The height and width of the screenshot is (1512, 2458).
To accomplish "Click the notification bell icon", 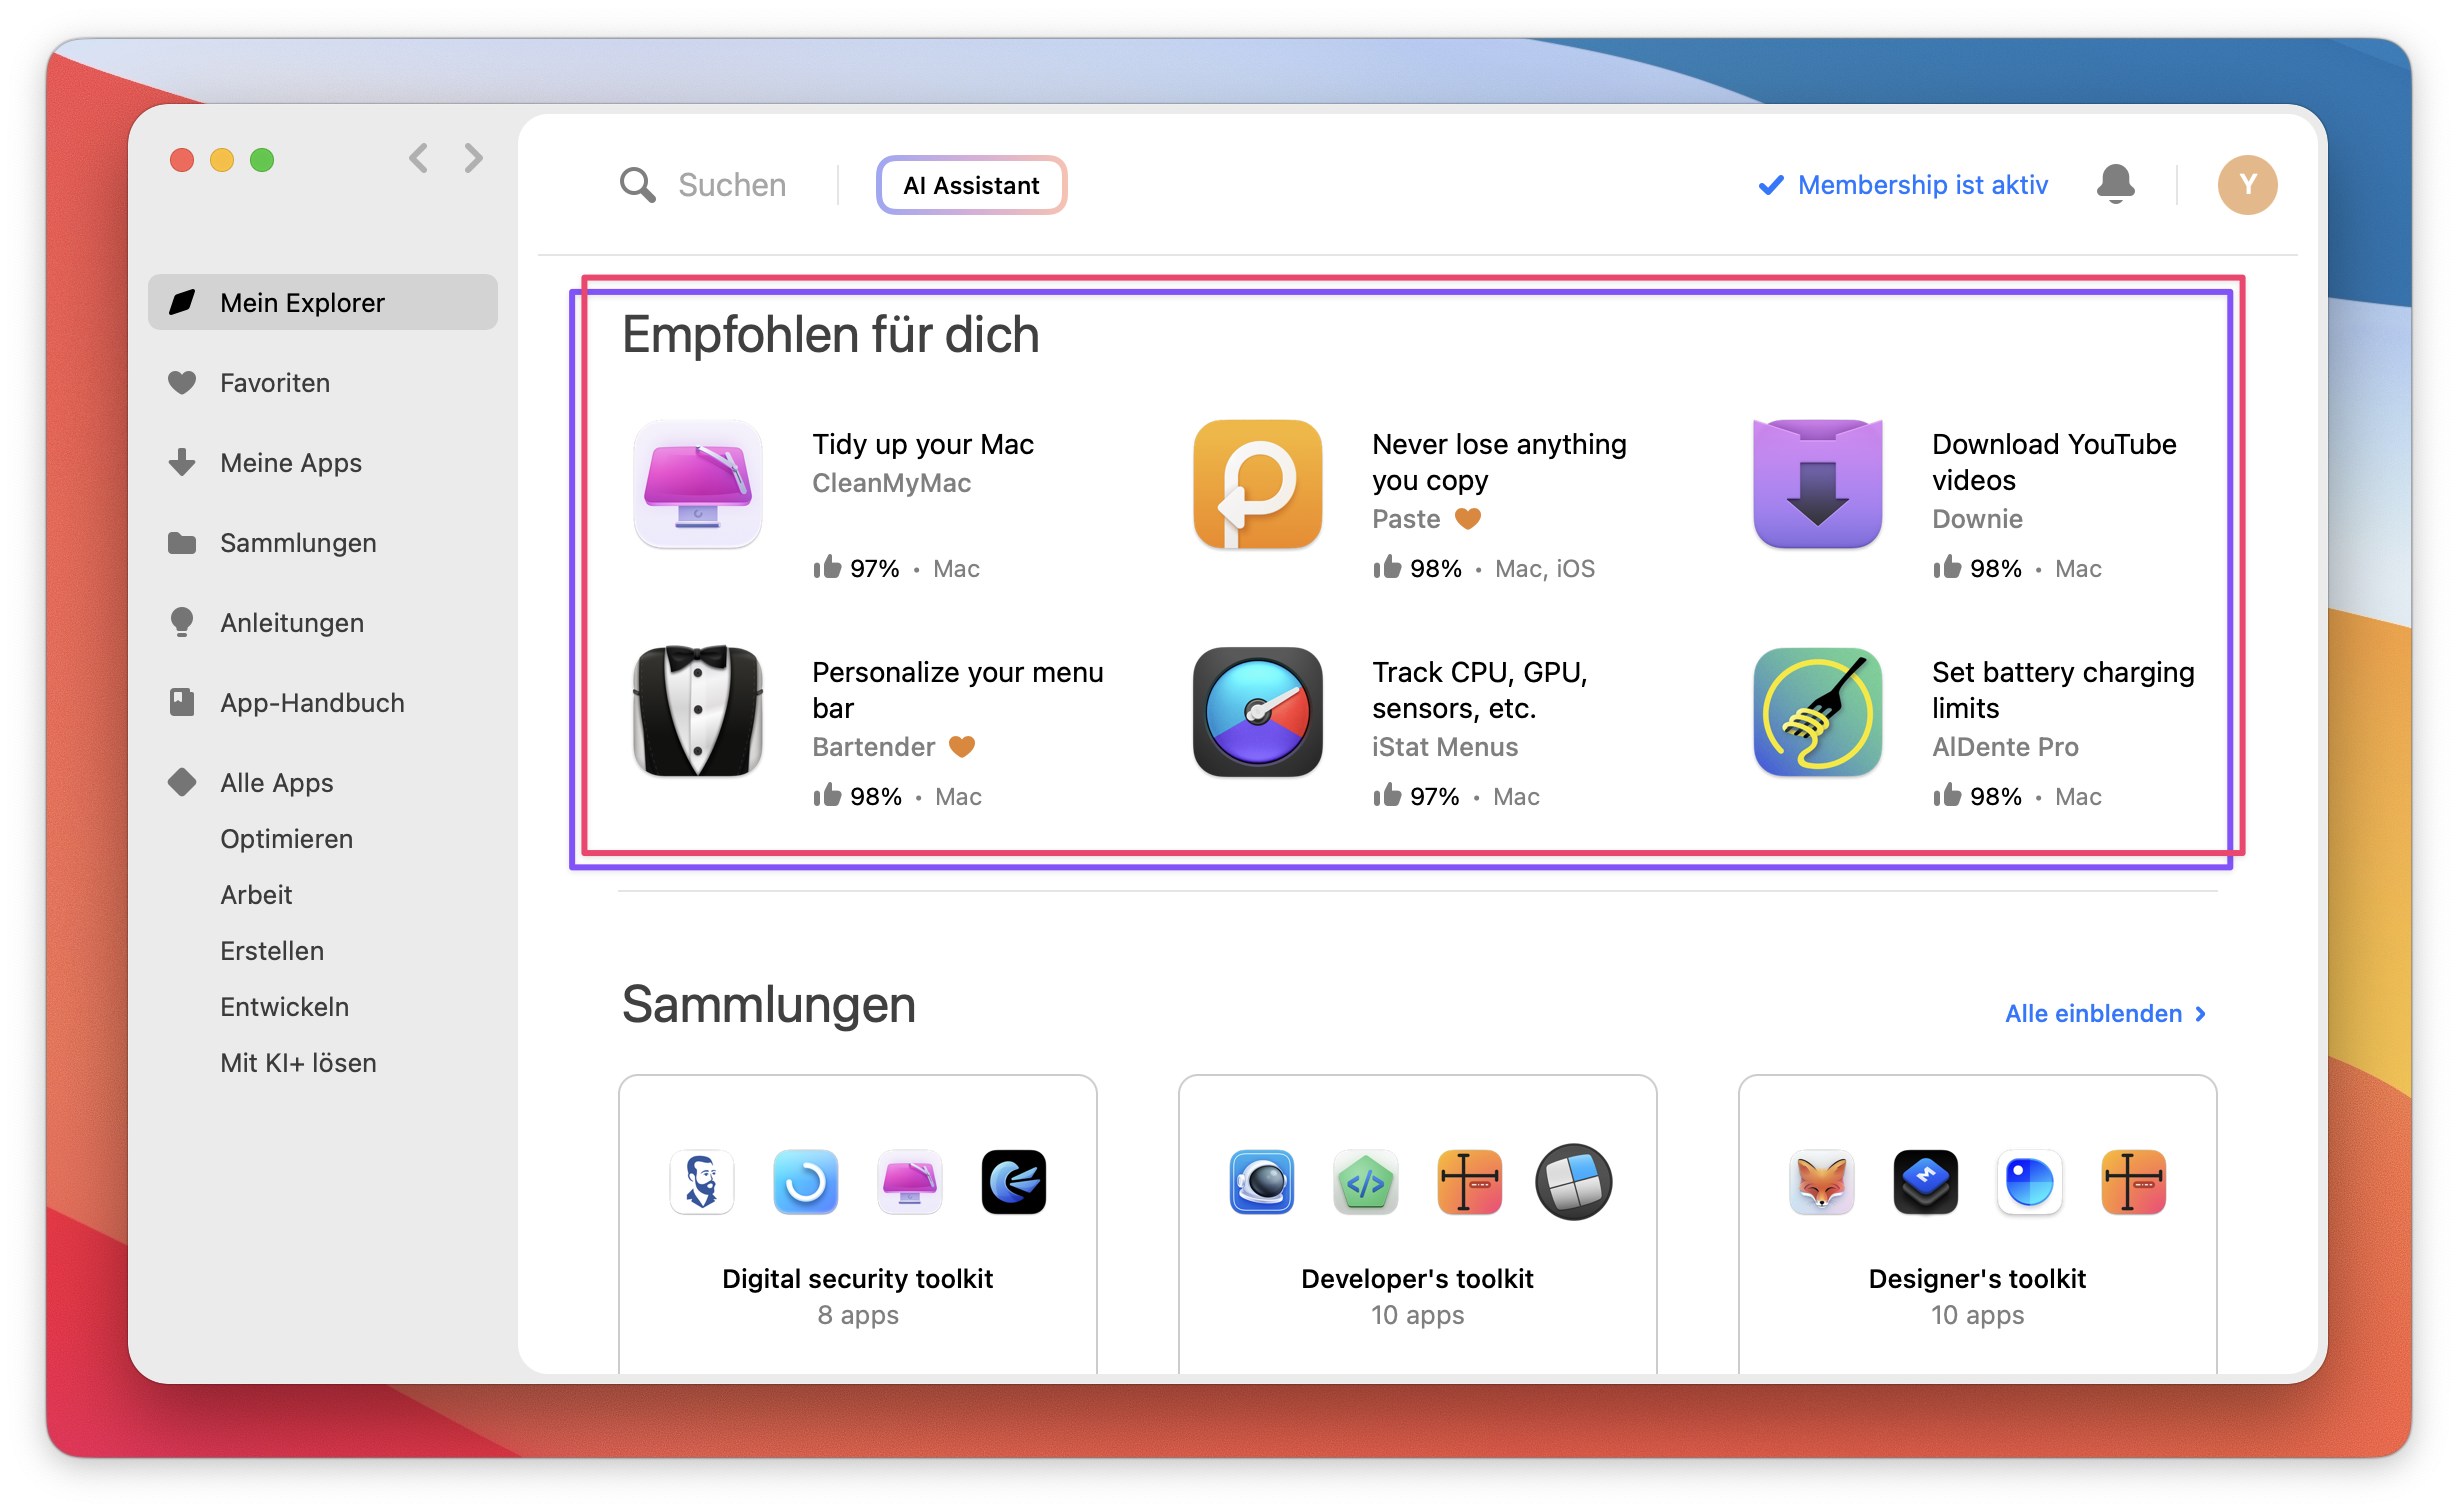I will 2115,184.
